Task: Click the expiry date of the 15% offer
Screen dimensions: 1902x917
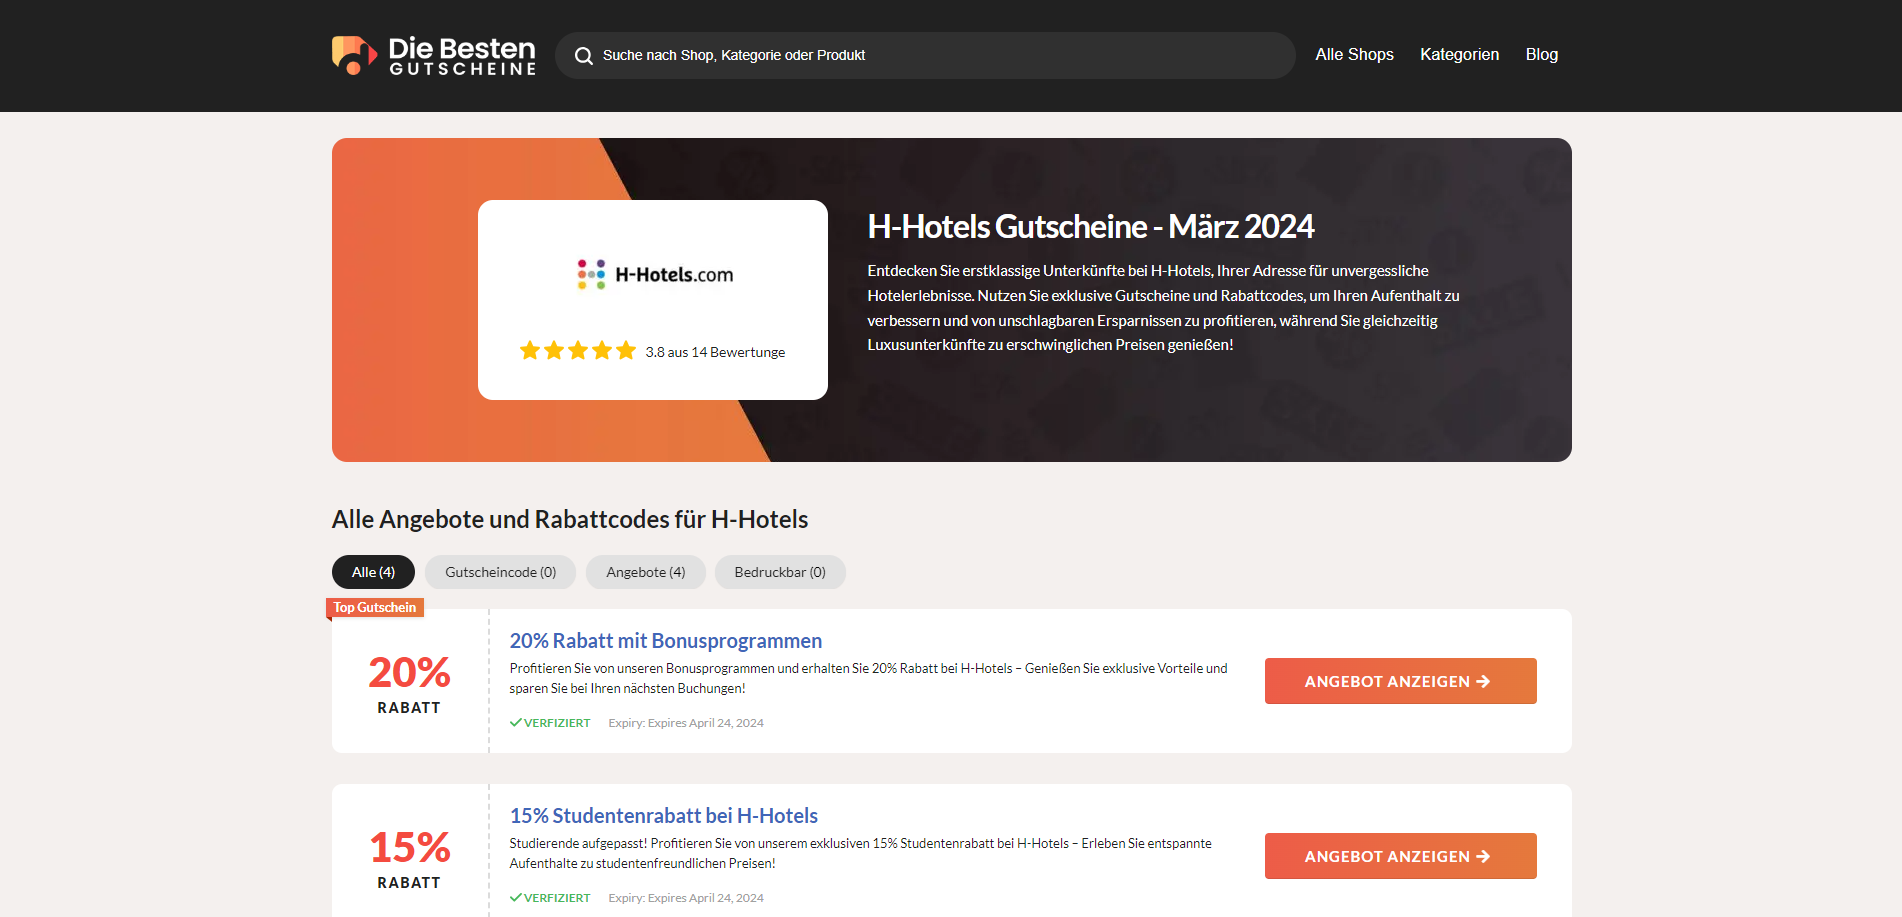Action: click(x=686, y=898)
